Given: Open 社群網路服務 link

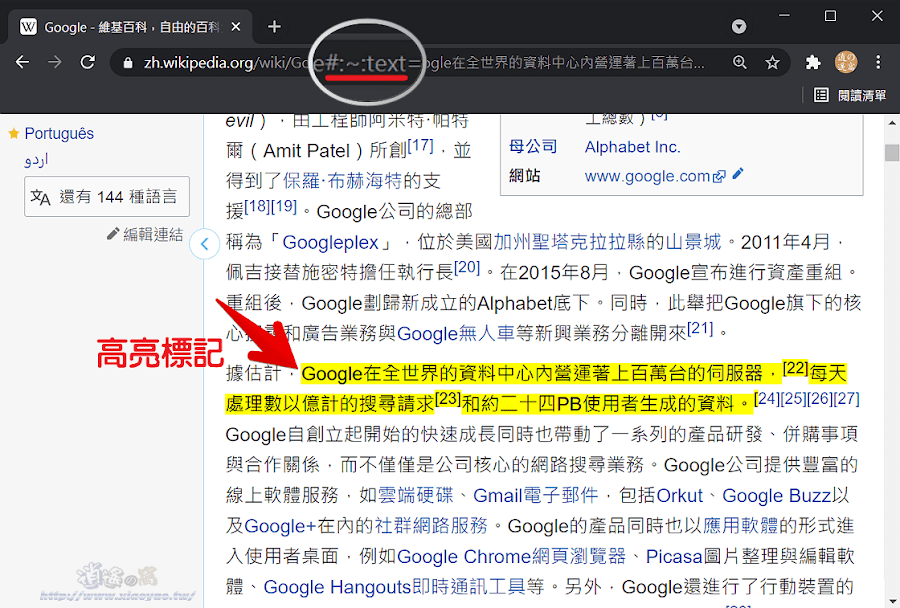Looking at the screenshot, I should pos(431,525).
